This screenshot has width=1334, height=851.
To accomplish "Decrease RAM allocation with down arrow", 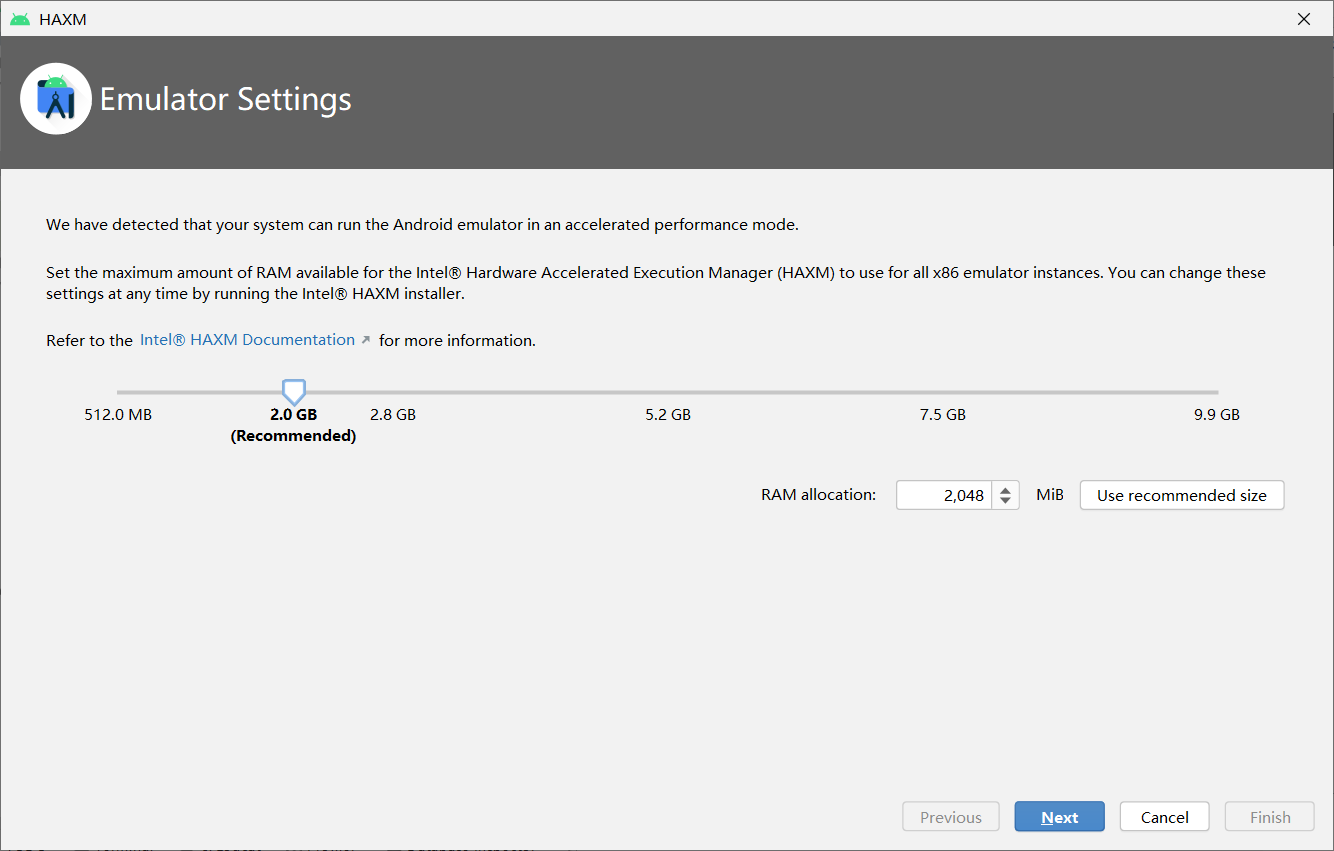I will (1005, 502).
